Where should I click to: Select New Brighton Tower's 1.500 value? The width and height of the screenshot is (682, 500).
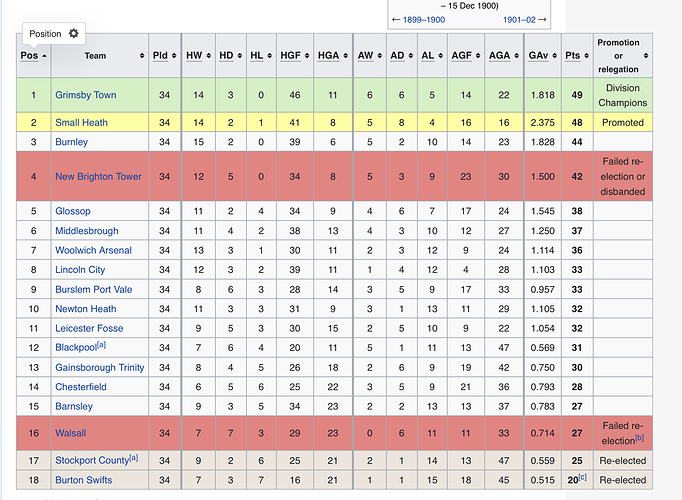(x=543, y=177)
